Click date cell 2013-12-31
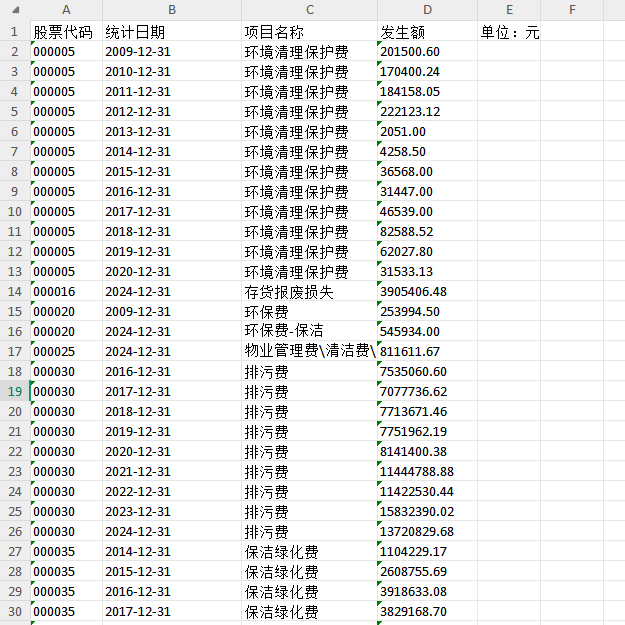Viewport: 625px width, 625px height. (172, 131)
